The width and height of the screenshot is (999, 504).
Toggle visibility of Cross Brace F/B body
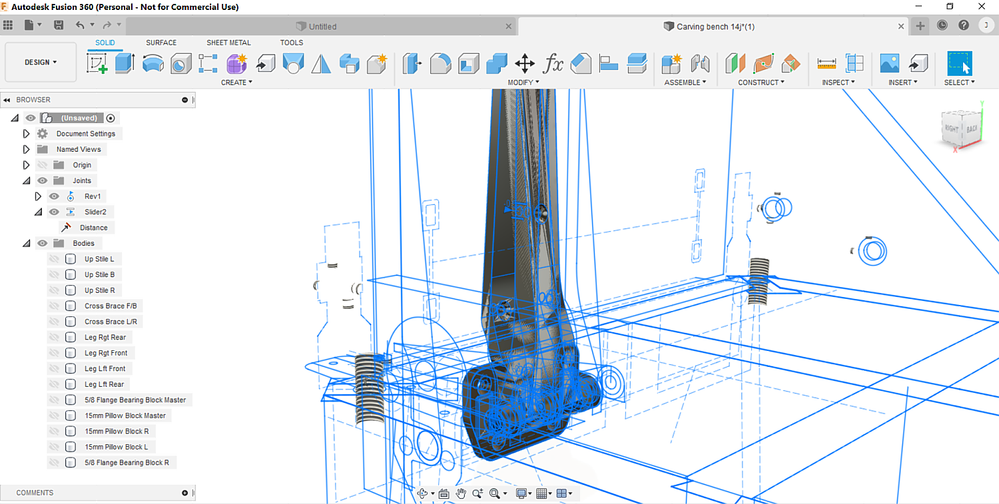click(54, 306)
